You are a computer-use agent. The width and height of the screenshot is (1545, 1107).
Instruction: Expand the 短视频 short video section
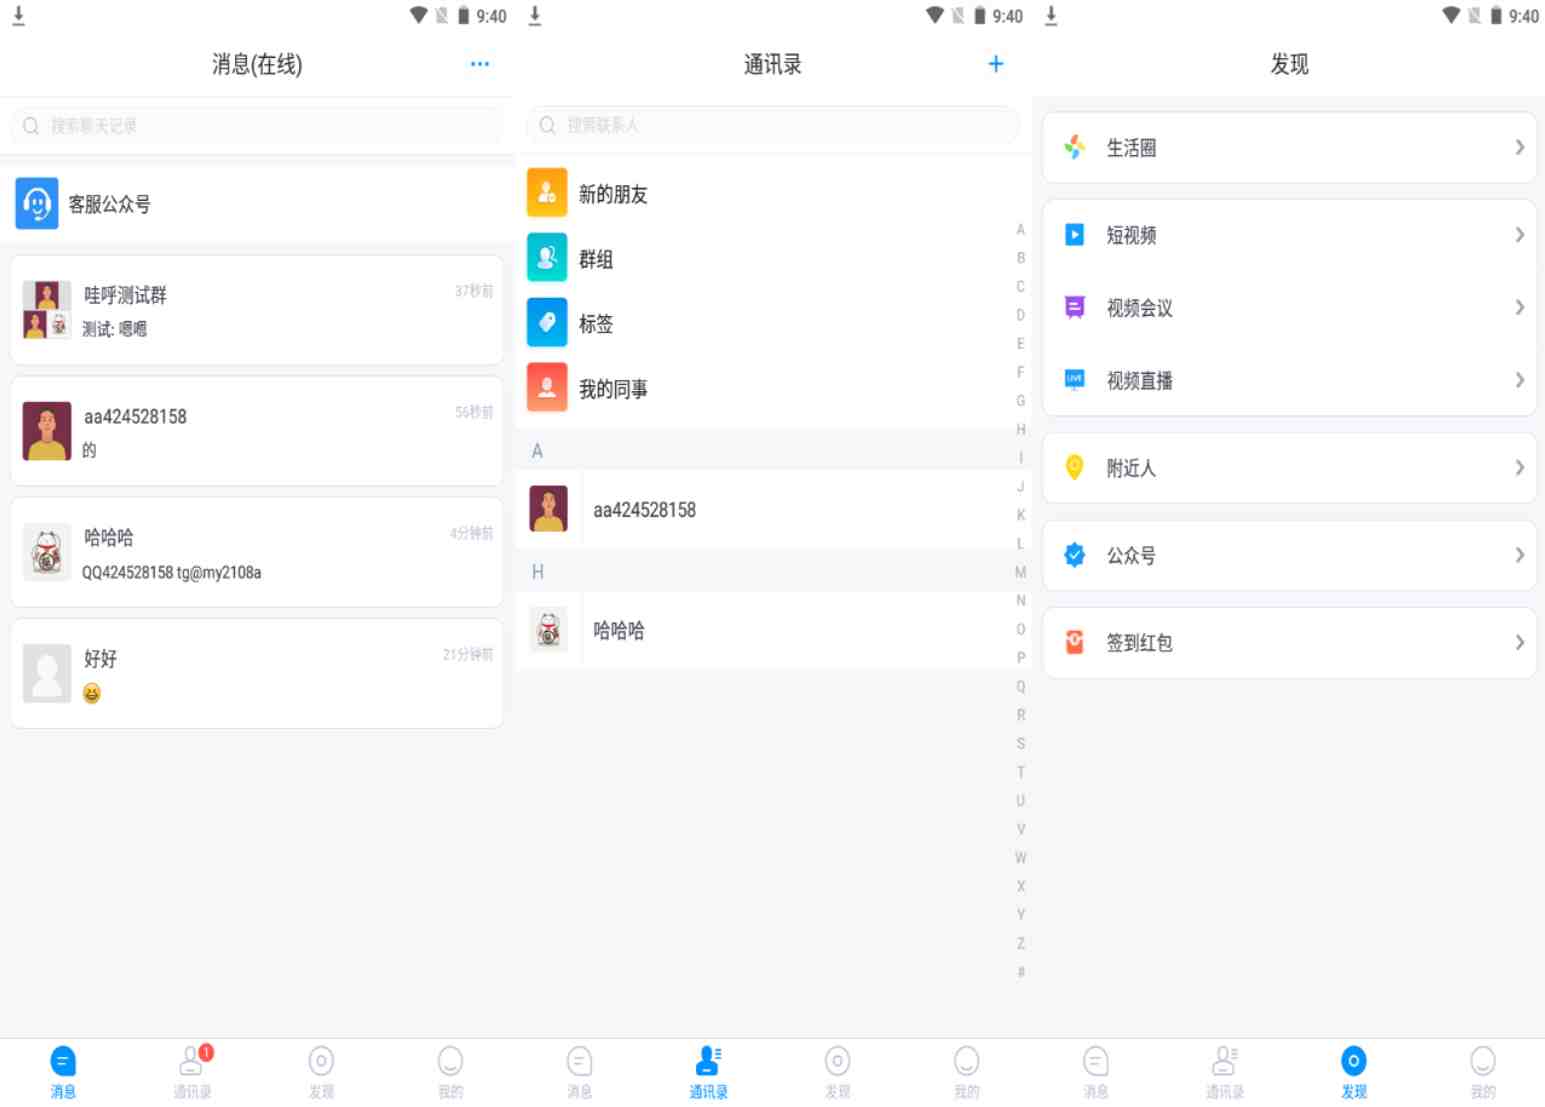click(1288, 235)
